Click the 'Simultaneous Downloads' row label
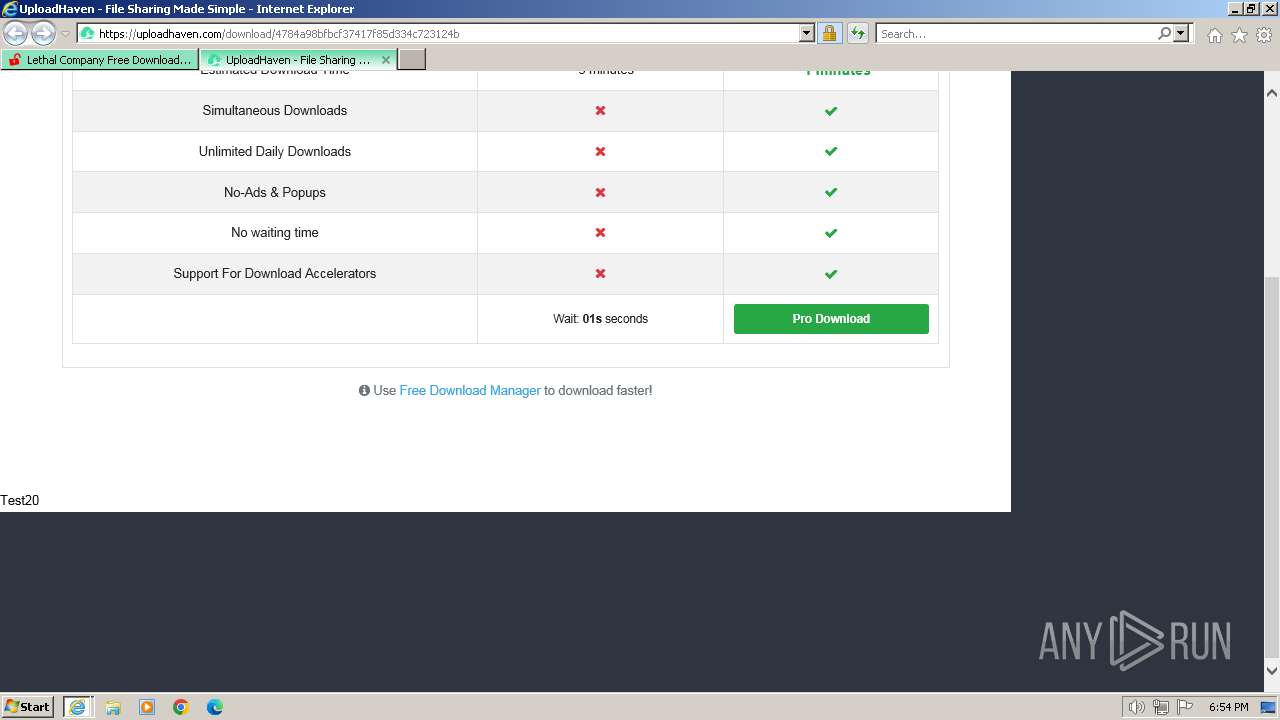The height and width of the screenshot is (720, 1280). pyautogui.click(x=275, y=111)
